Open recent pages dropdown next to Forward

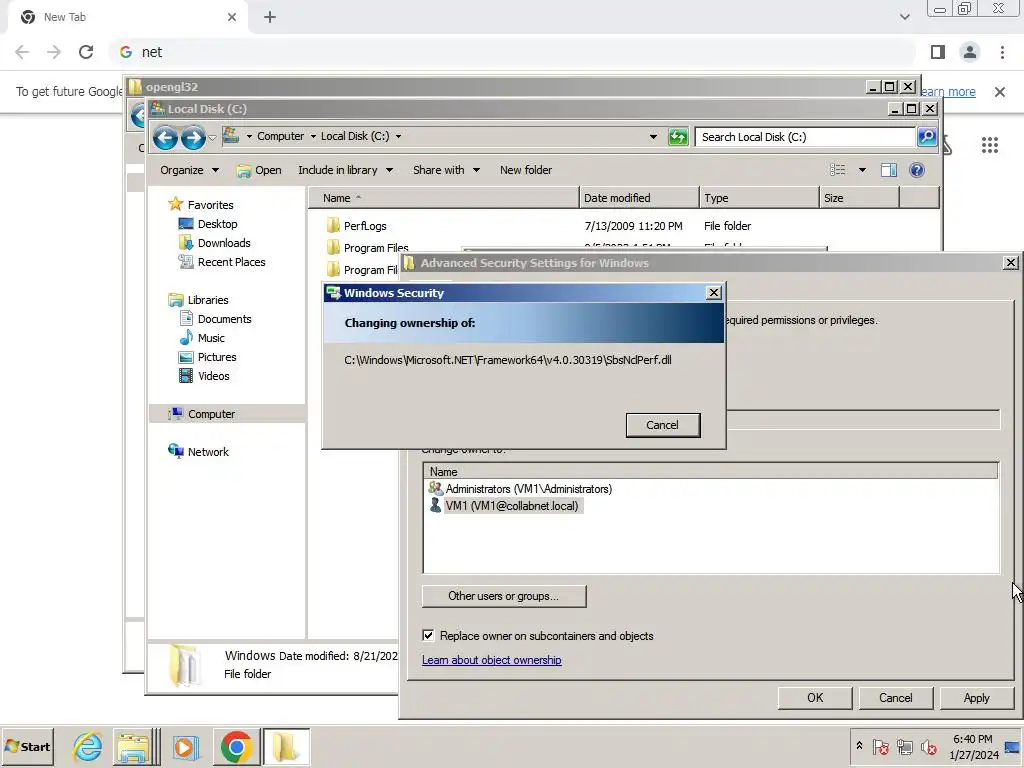coord(212,138)
